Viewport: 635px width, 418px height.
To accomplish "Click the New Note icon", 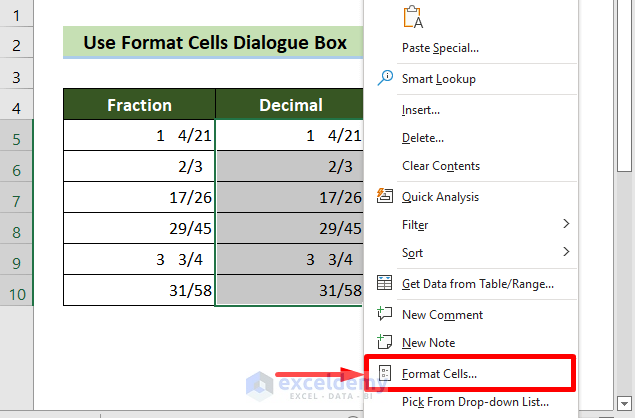I will coord(384,342).
